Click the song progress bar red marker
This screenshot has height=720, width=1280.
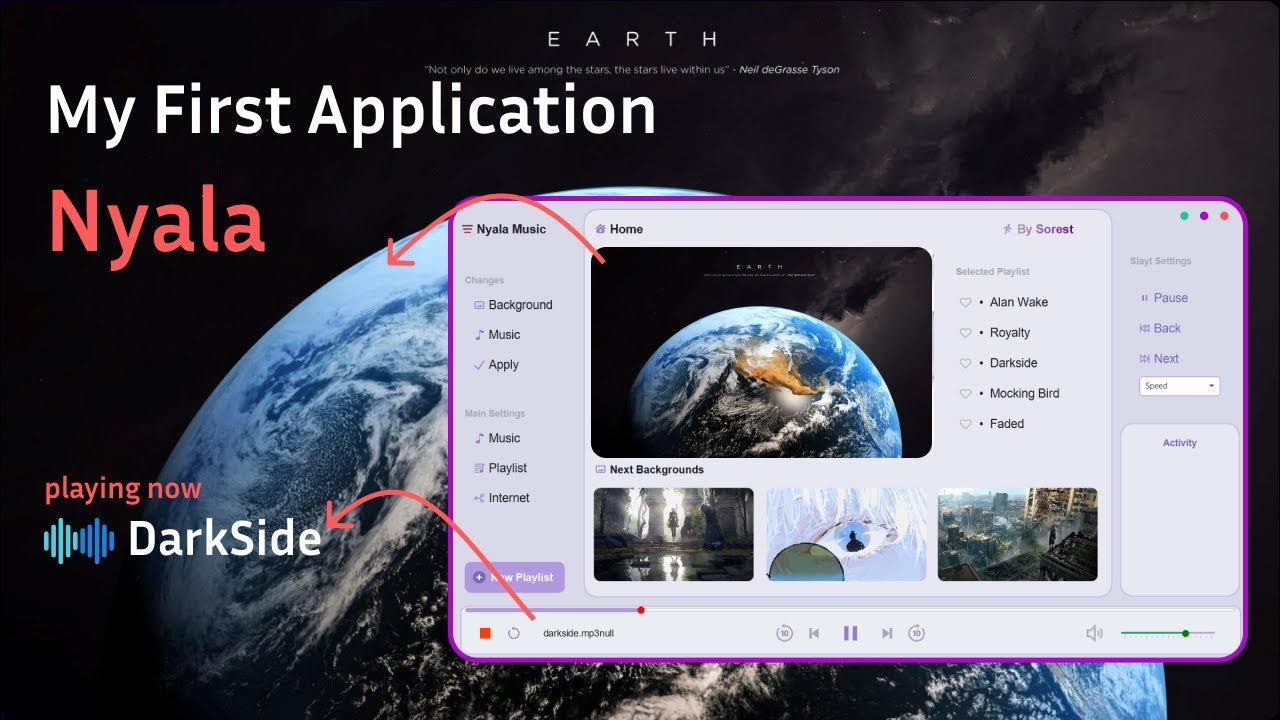(641, 610)
